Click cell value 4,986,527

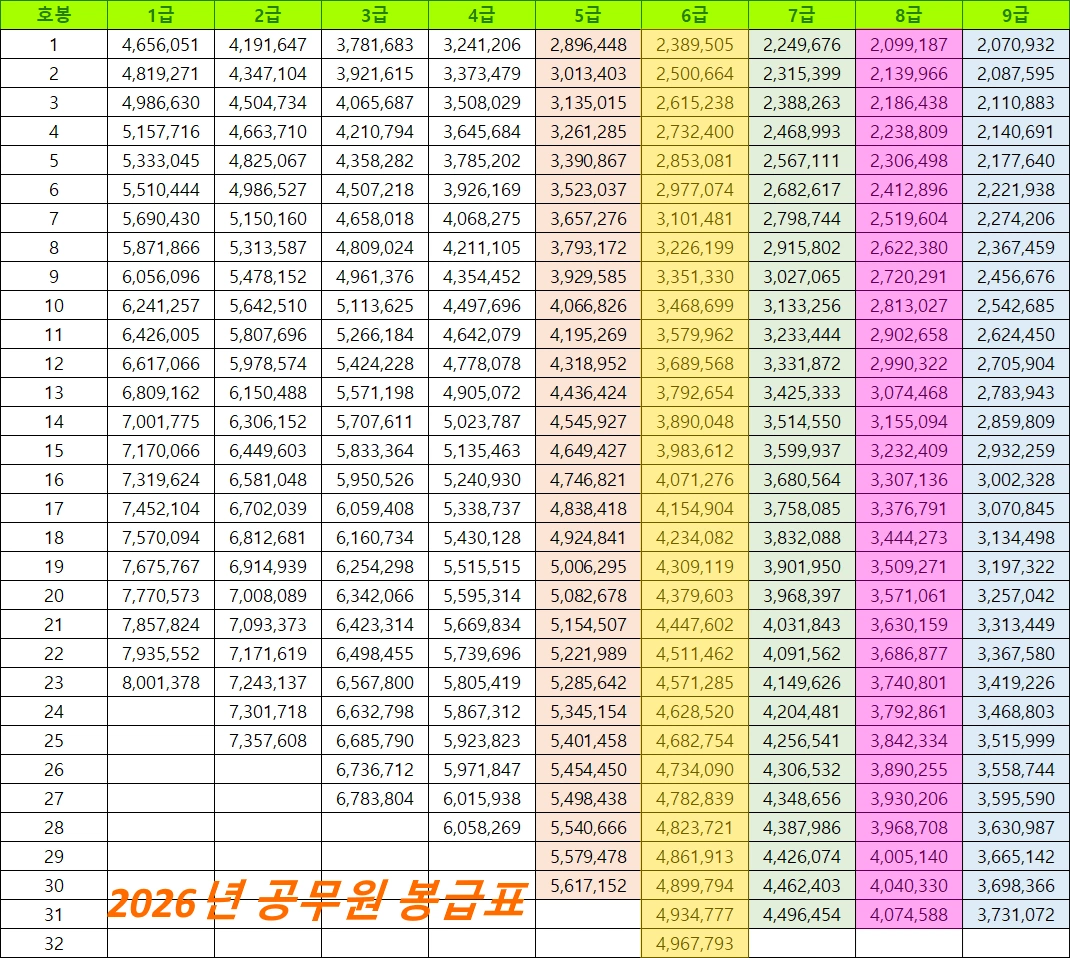[x=268, y=190]
